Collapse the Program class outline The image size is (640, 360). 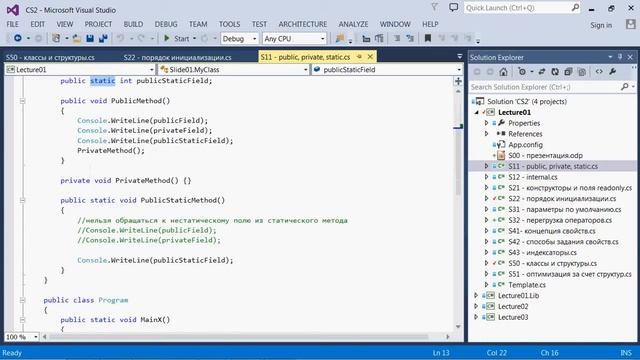point(22,300)
